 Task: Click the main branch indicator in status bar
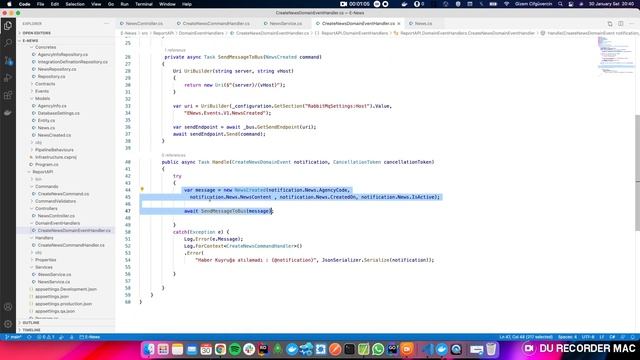(13, 337)
